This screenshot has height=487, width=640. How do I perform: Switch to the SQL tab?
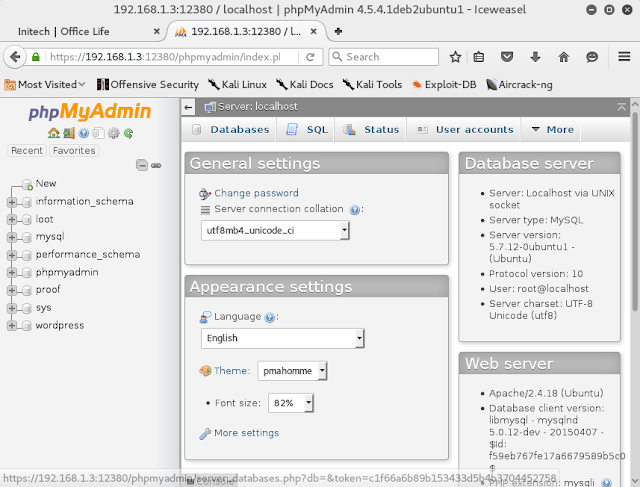coord(307,130)
